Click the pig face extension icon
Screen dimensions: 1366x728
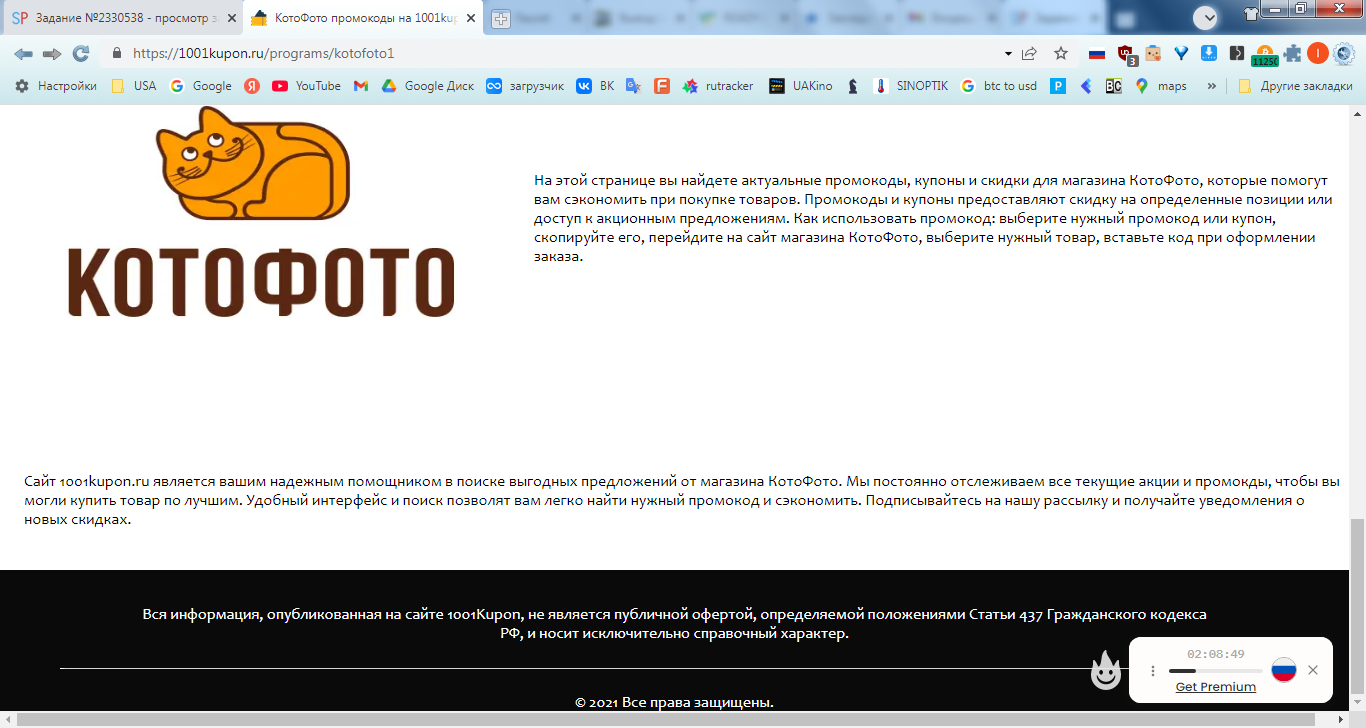pos(1153,53)
